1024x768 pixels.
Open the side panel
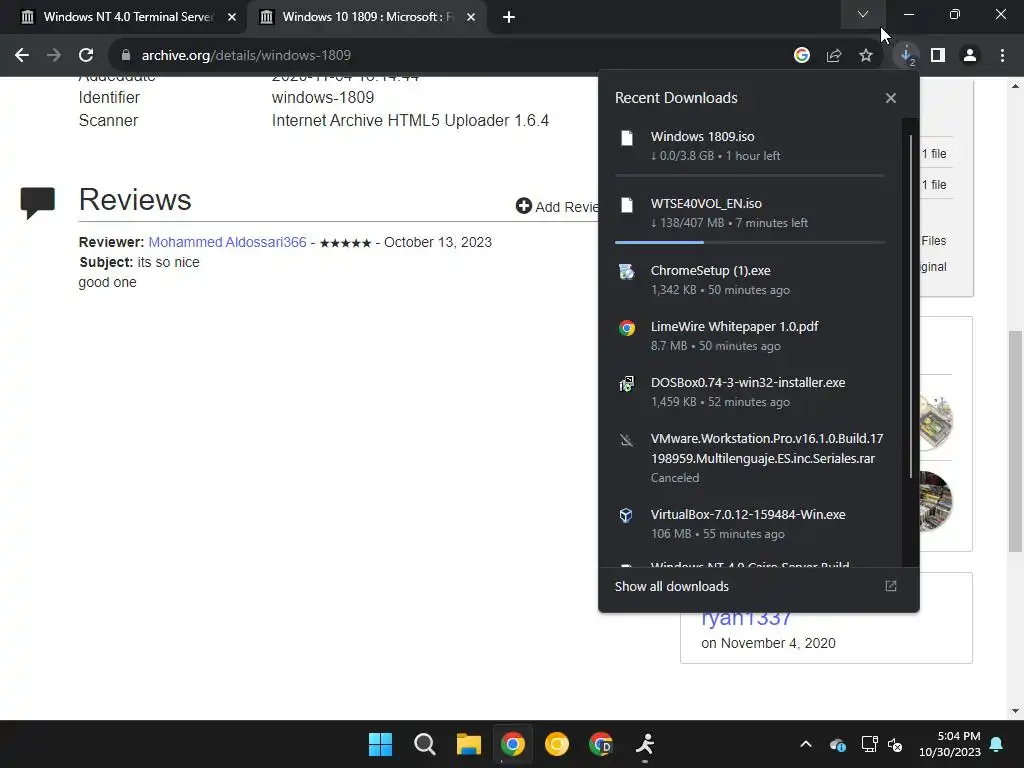(938, 56)
